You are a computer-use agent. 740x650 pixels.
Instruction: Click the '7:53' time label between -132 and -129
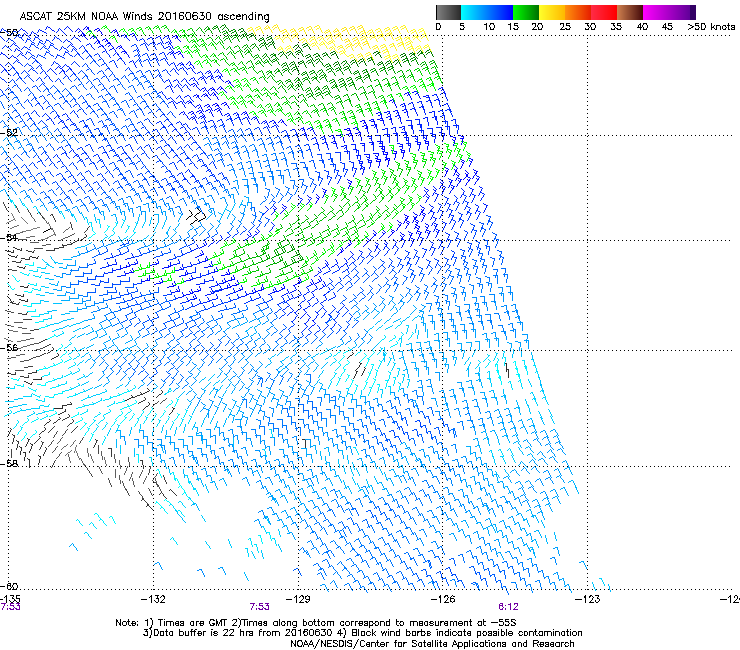pos(260,607)
